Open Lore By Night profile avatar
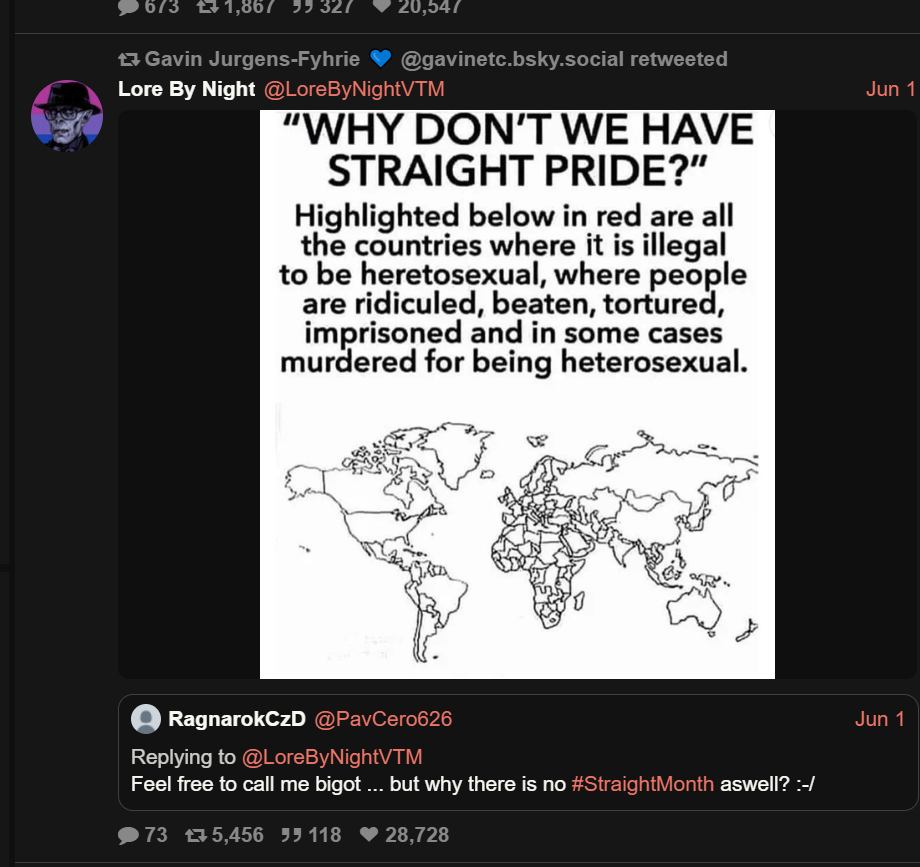Viewport: 920px width, 867px height. tap(67, 116)
